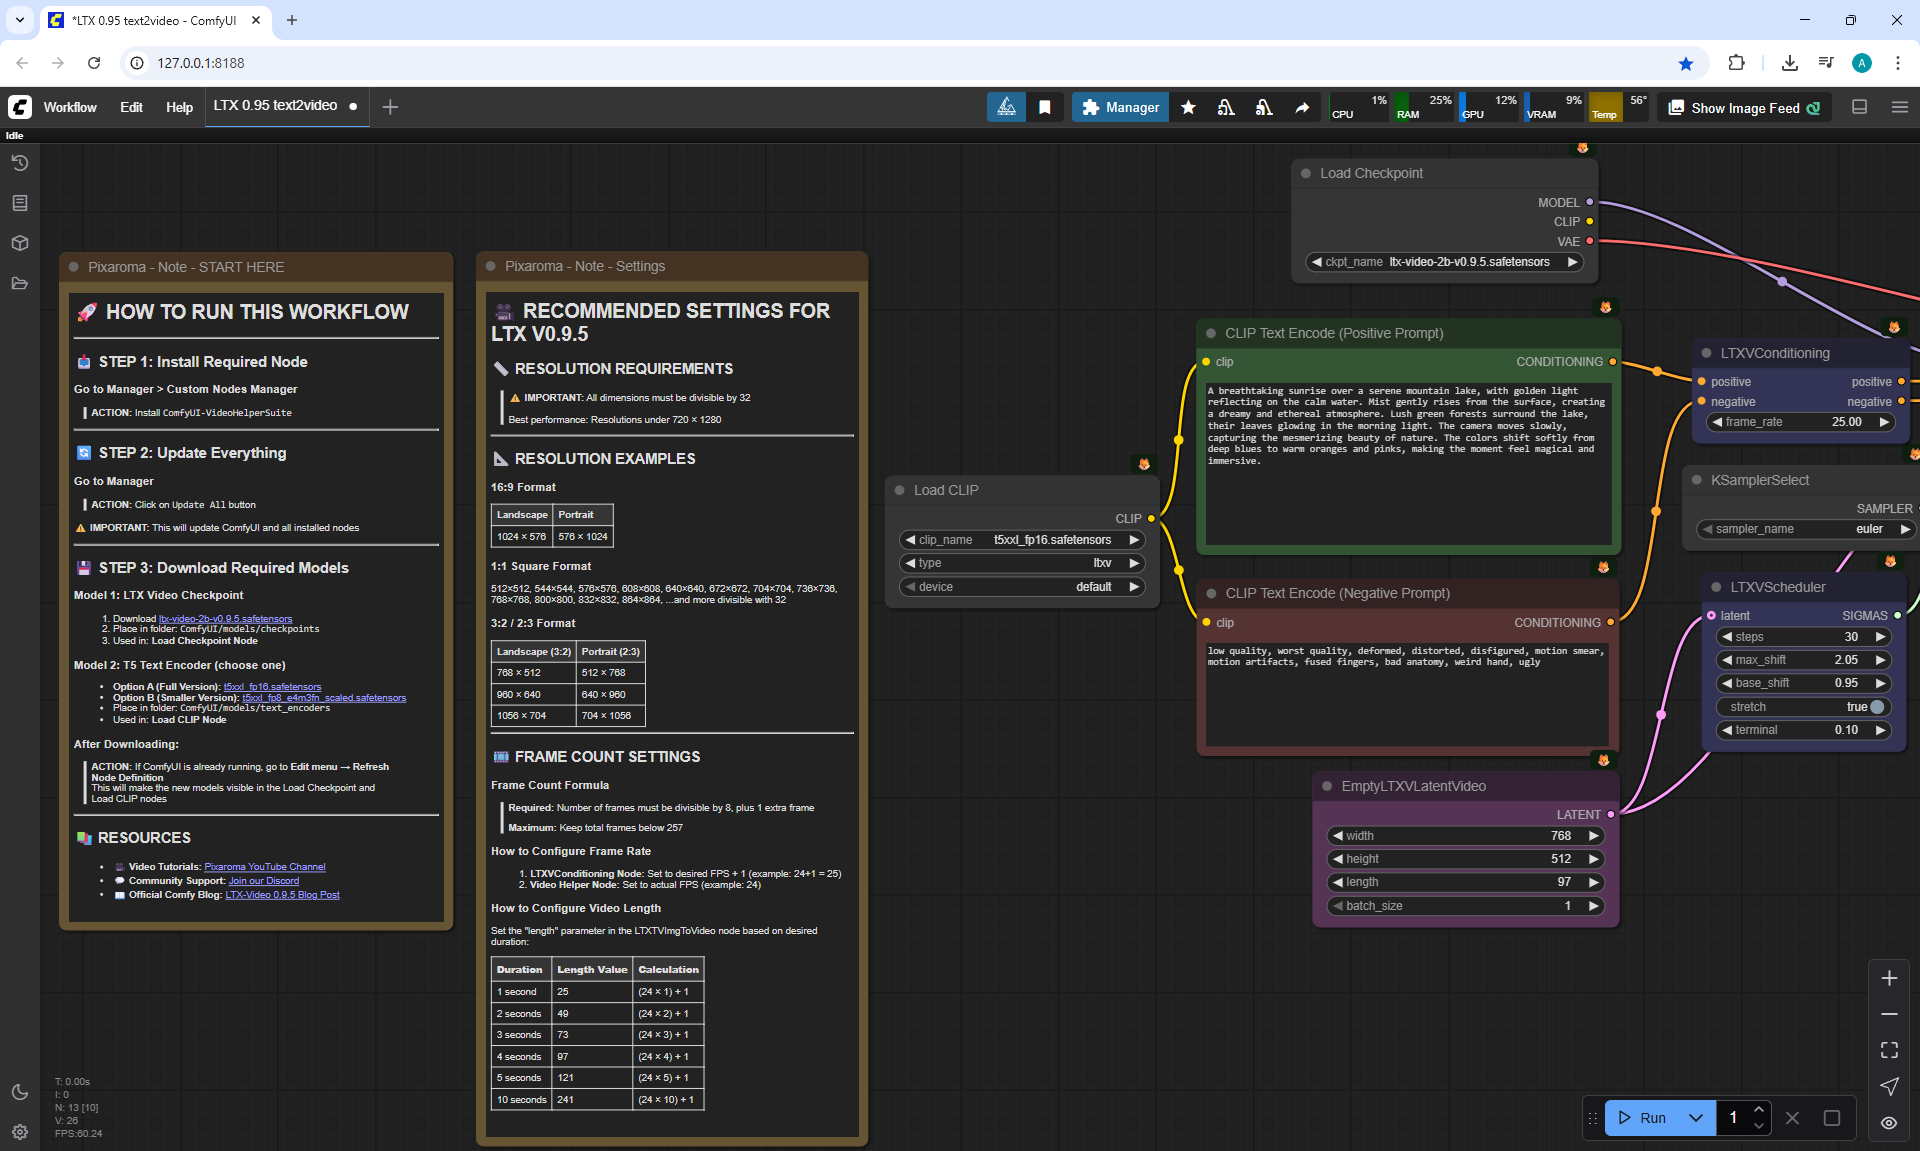
Task: Open the Edit menu
Action: pos(131,107)
